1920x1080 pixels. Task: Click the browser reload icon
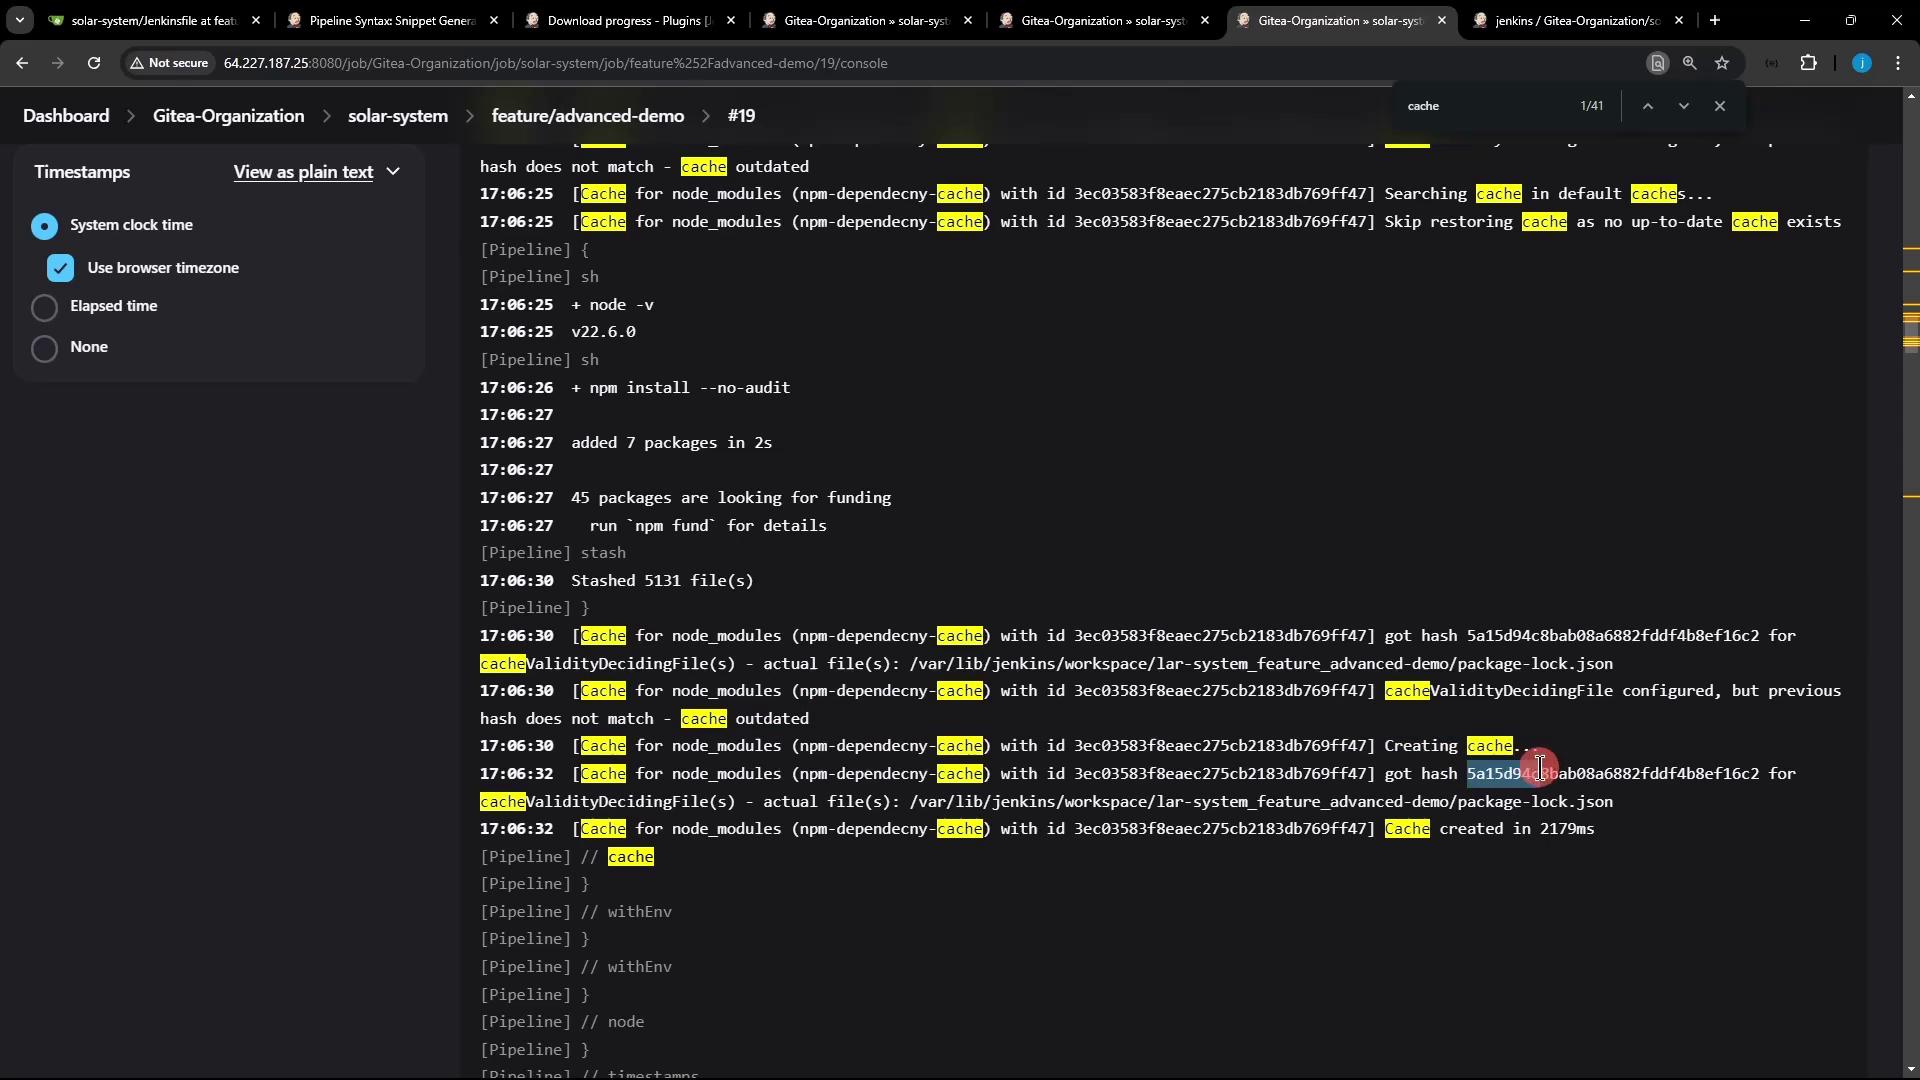tap(93, 63)
